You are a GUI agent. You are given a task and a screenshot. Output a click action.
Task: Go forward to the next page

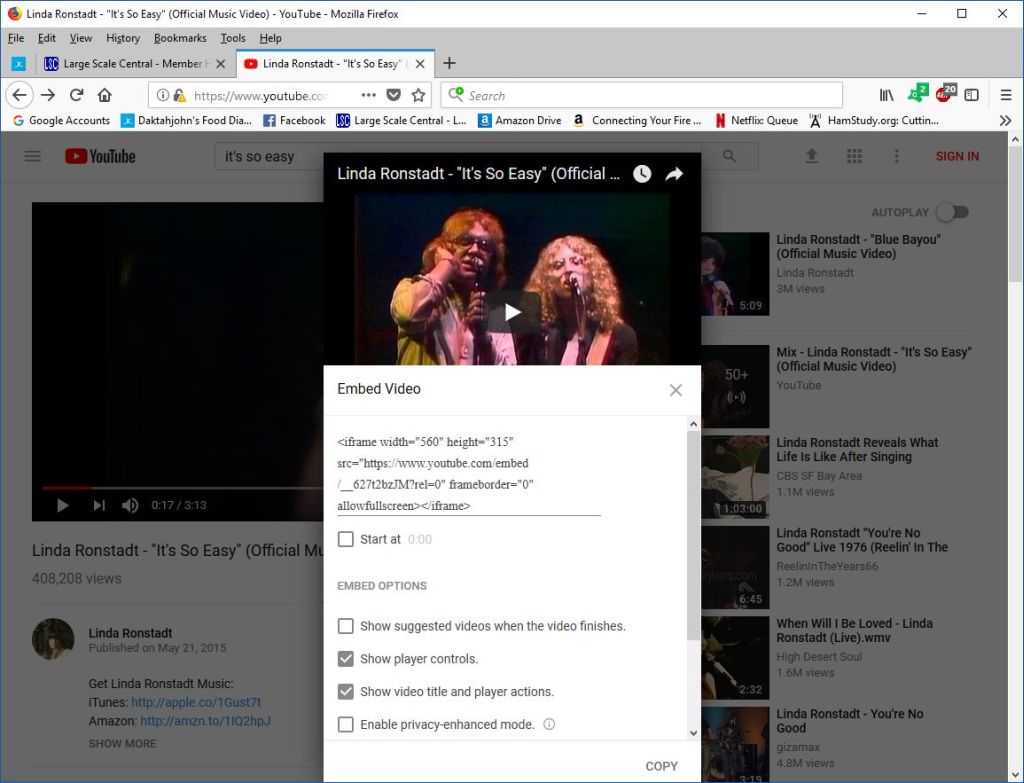[x=48, y=95]
